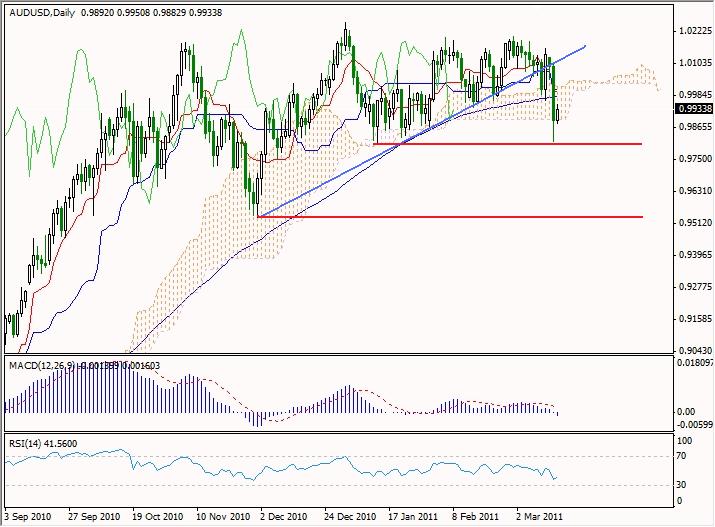Viewport: 715px width, 527px height.
Task: Click the 1.02225 price axis label
Action: coord(695,31)
